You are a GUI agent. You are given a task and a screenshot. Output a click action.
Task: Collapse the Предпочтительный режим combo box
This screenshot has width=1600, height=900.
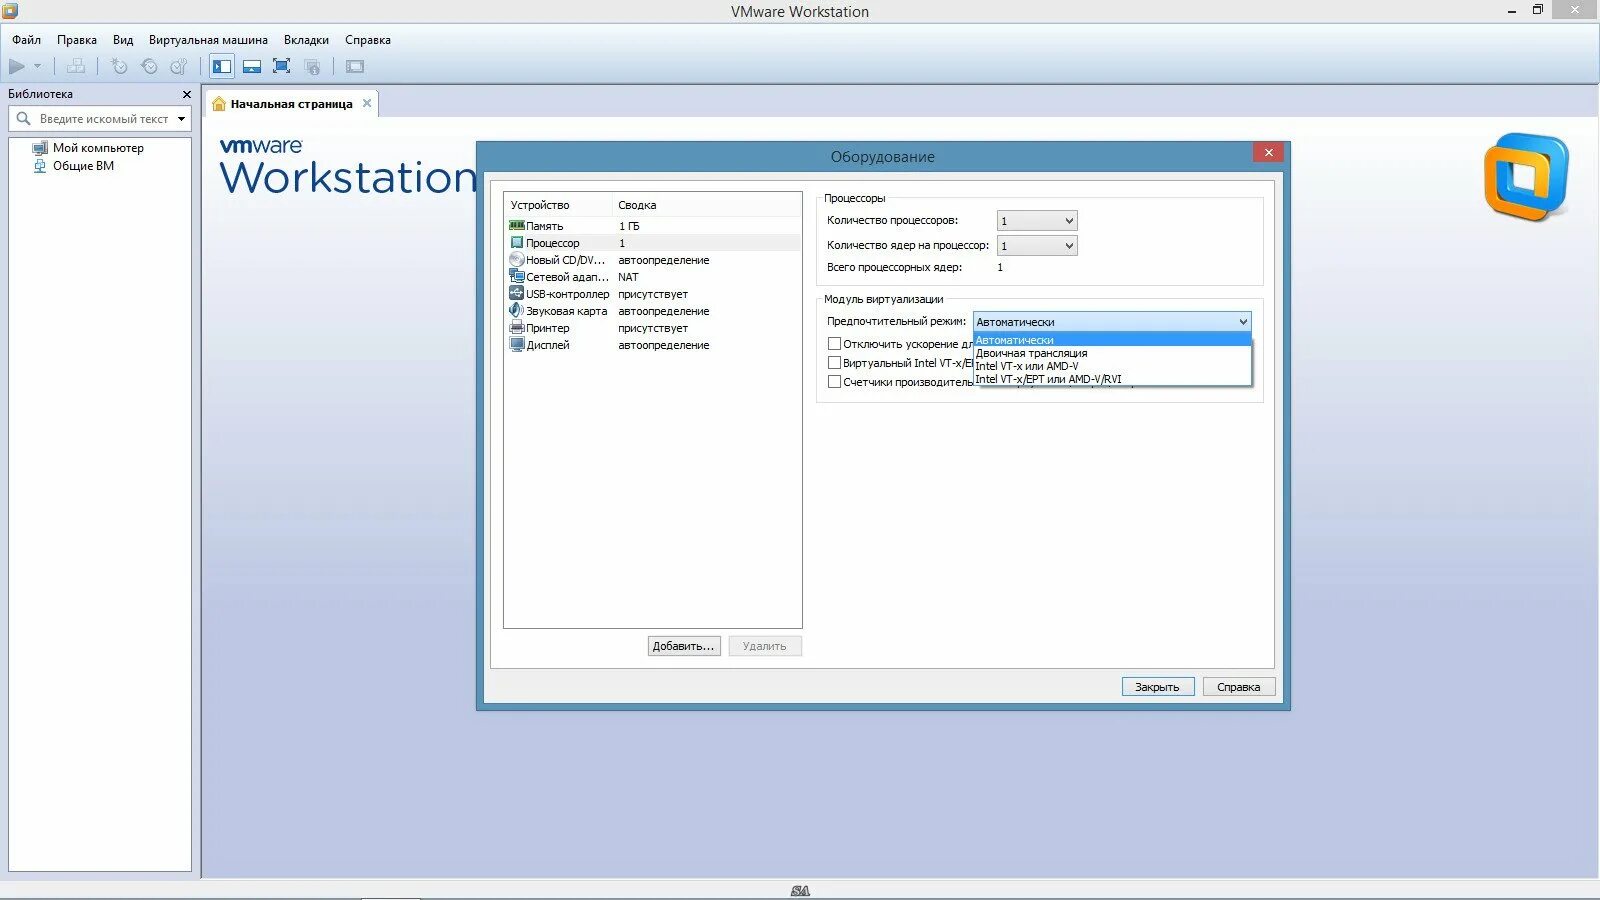pyautogui.click(x=1112, y=322)
